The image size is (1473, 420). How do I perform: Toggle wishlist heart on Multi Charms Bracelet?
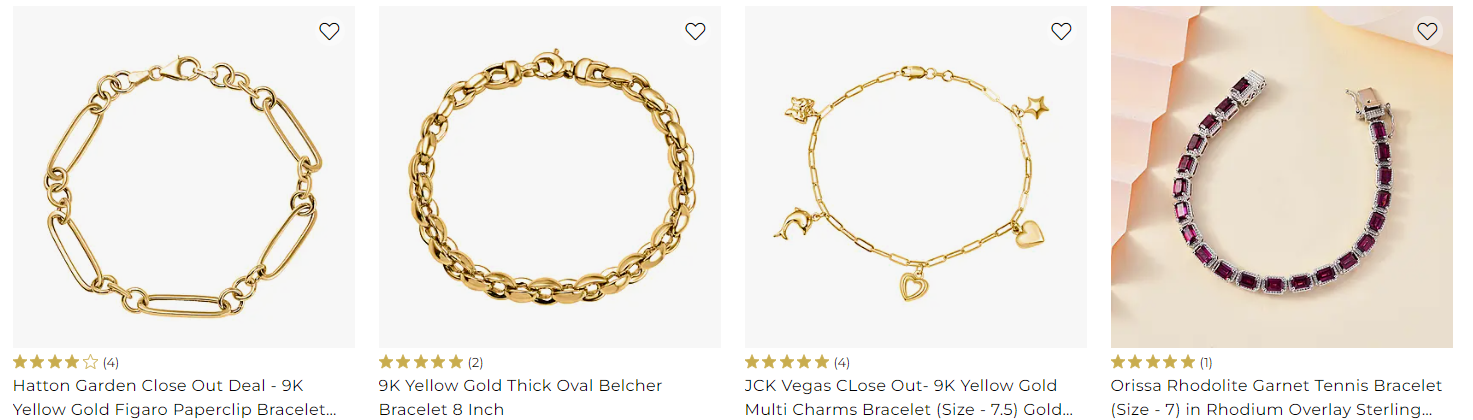coord(1061,31)
